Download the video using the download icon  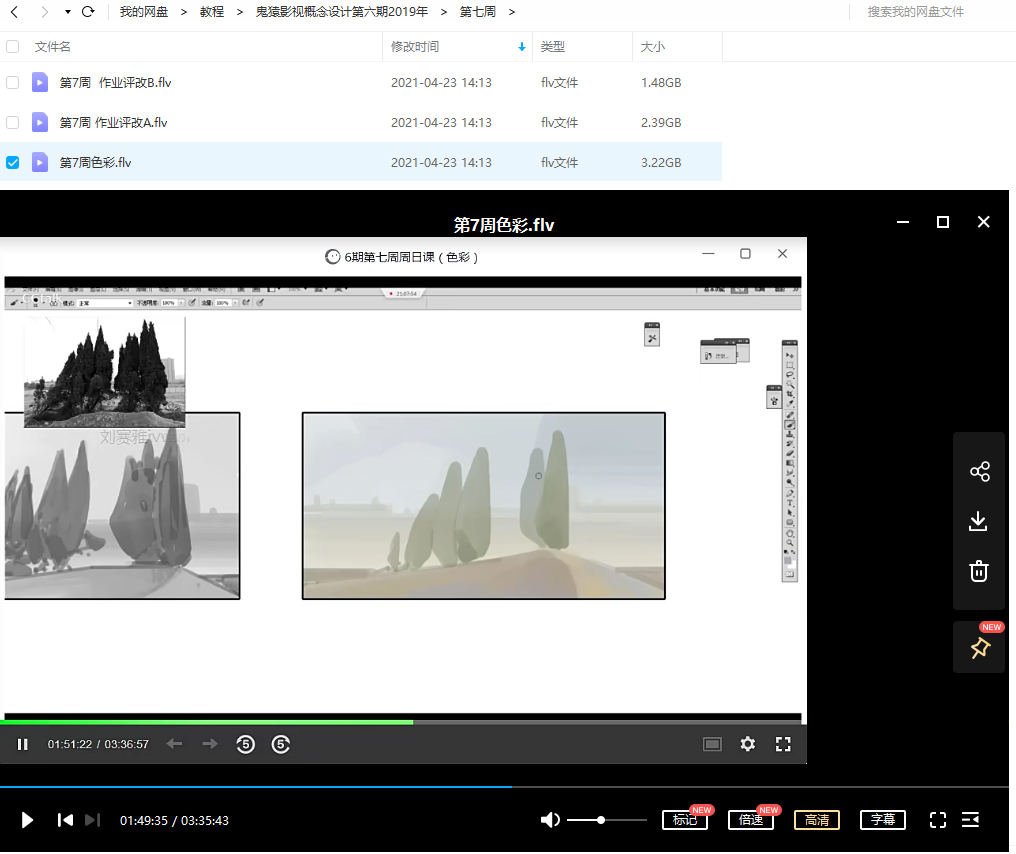[979, 521]
